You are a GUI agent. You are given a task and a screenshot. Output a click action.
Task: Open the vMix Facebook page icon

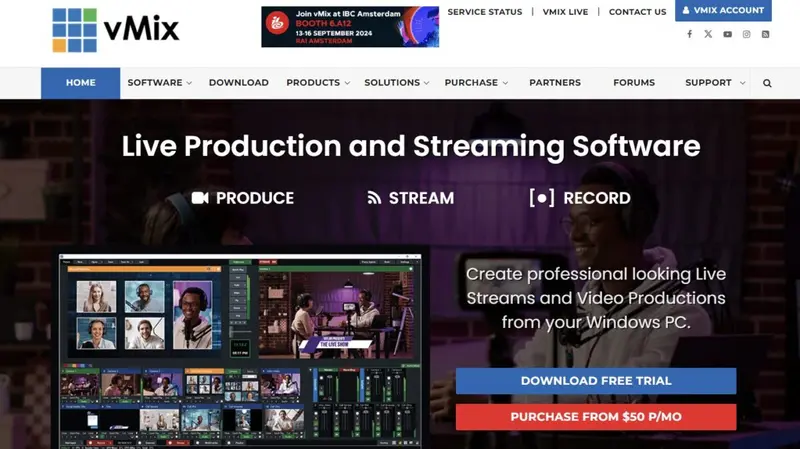tap(689, 34)
